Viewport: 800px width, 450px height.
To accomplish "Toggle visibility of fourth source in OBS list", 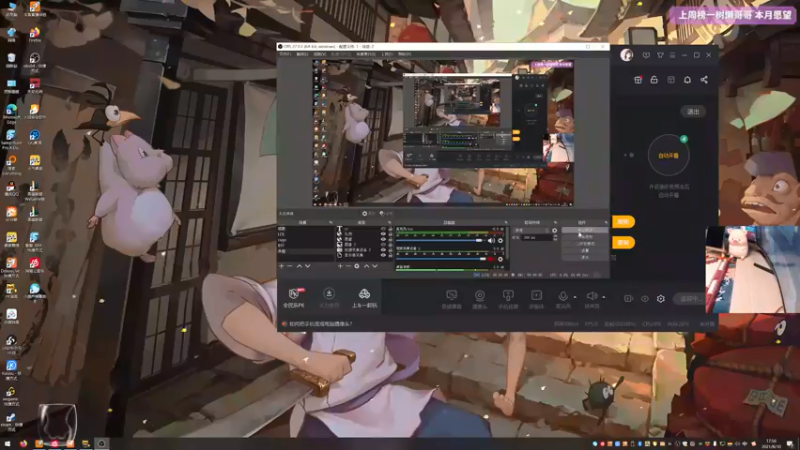I will tap(383, 244).
